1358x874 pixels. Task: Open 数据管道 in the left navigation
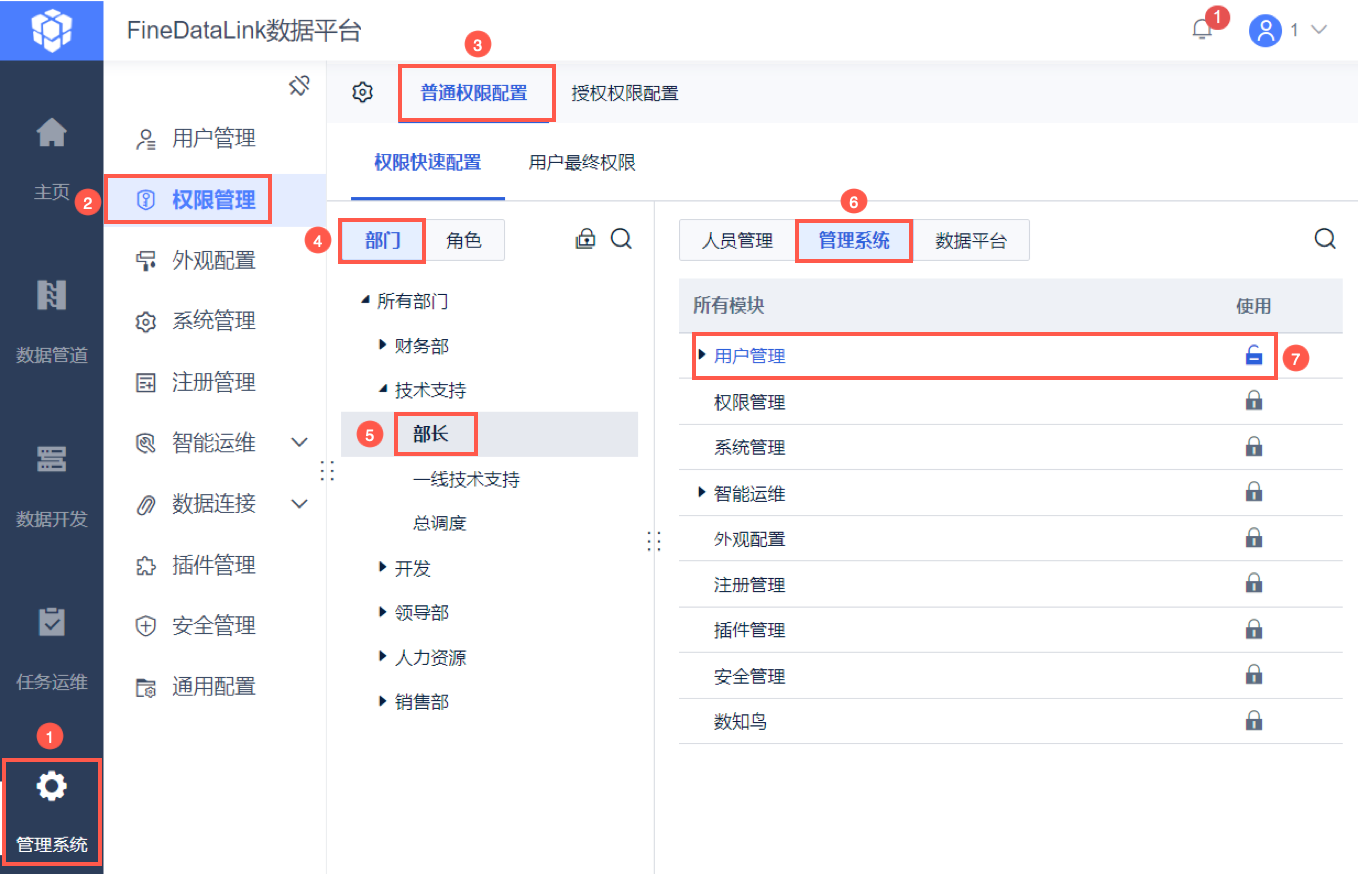pos(51,318)
